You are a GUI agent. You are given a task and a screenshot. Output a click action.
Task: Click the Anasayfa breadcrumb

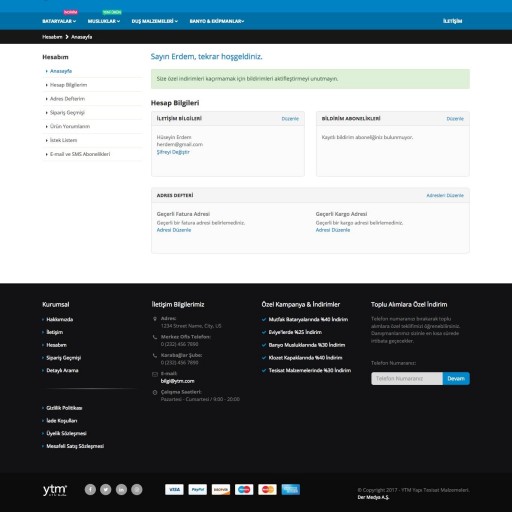pyautogui.click(x=82, y=37)
